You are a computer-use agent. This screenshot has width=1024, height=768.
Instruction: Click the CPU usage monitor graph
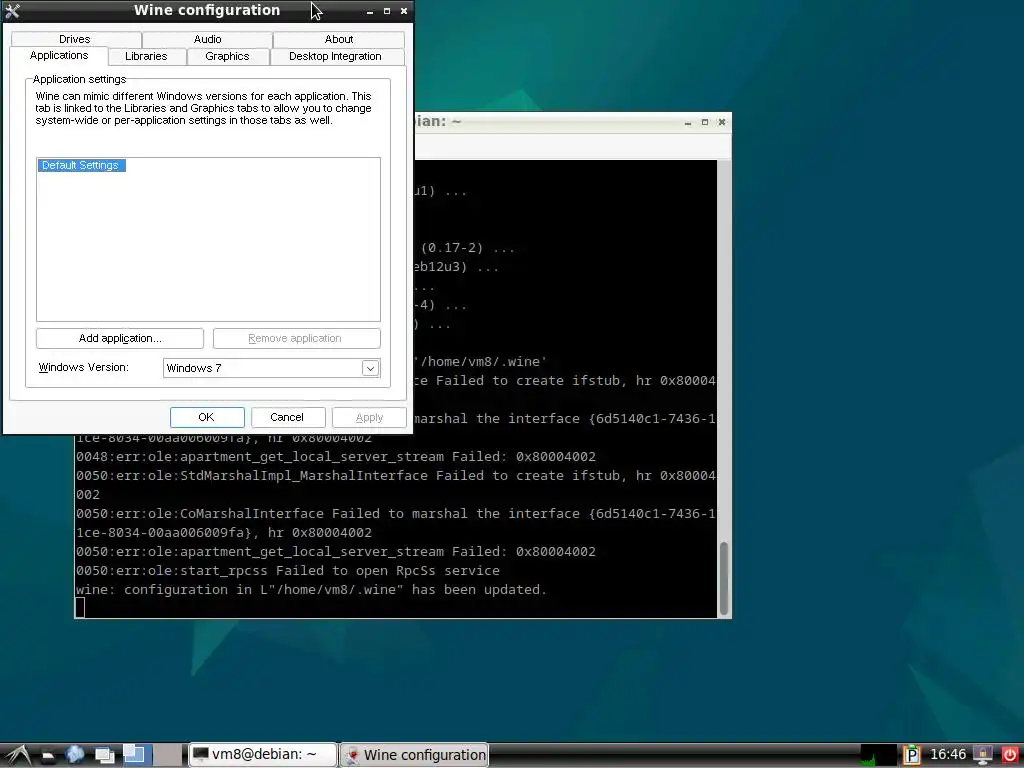(878, 755)
